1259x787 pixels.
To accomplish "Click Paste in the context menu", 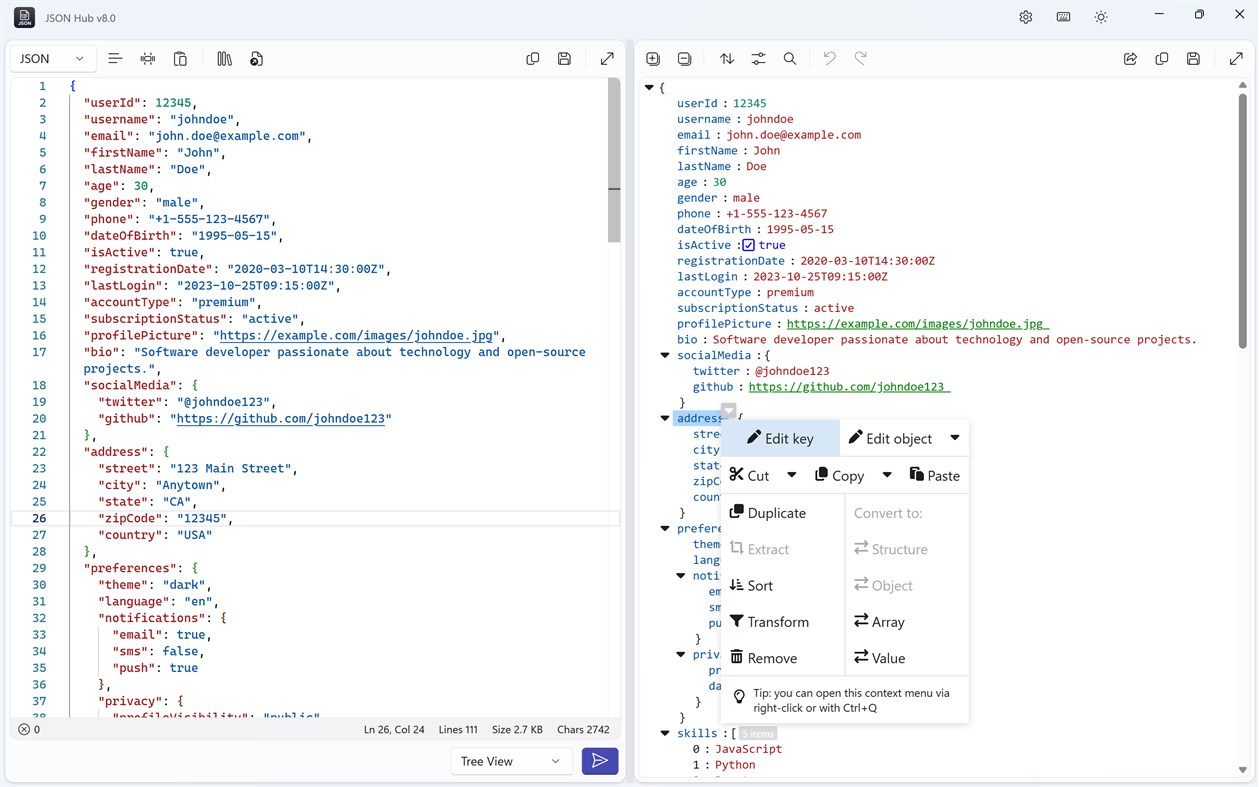I will point(934,475).
